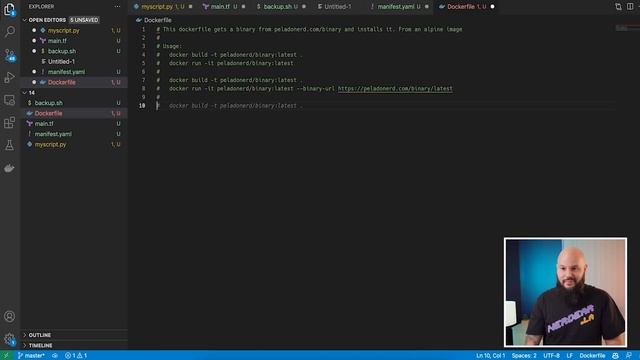Click the notifications icon in status bar
The image size is (640, 360).
629,356
